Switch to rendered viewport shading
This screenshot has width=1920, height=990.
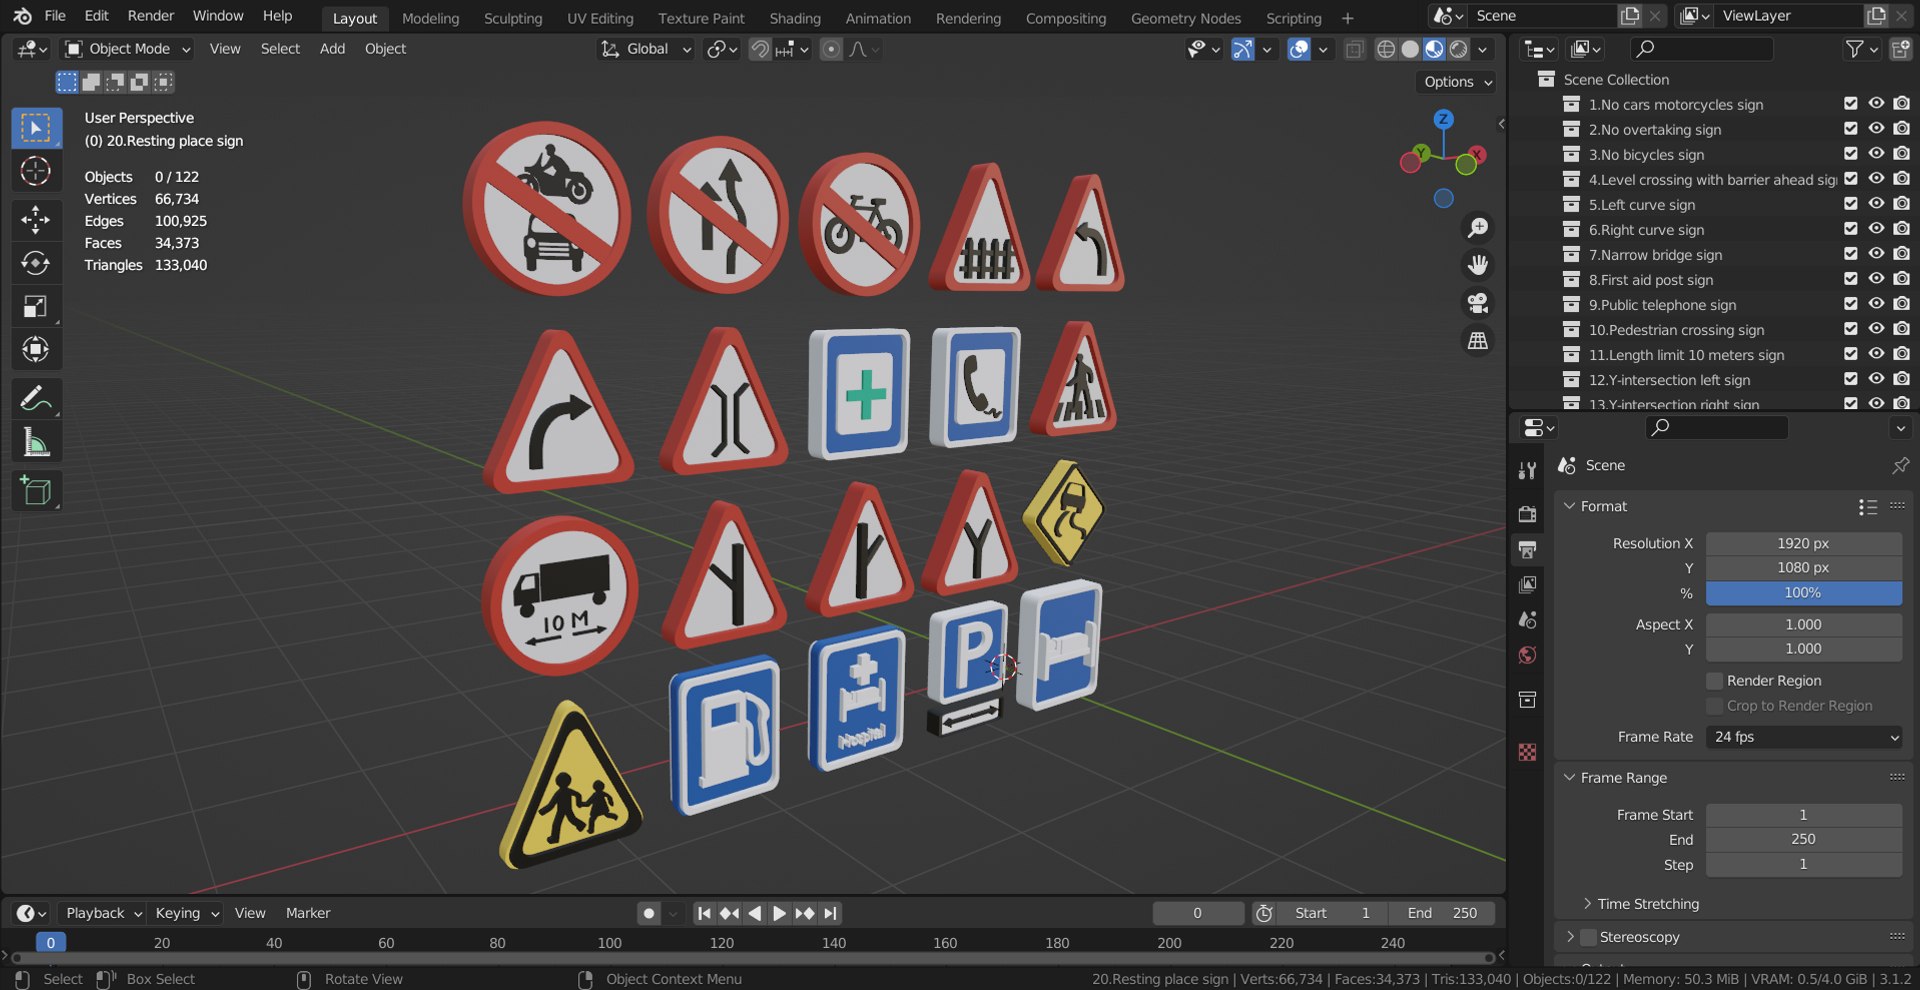tap(1459, 49)
